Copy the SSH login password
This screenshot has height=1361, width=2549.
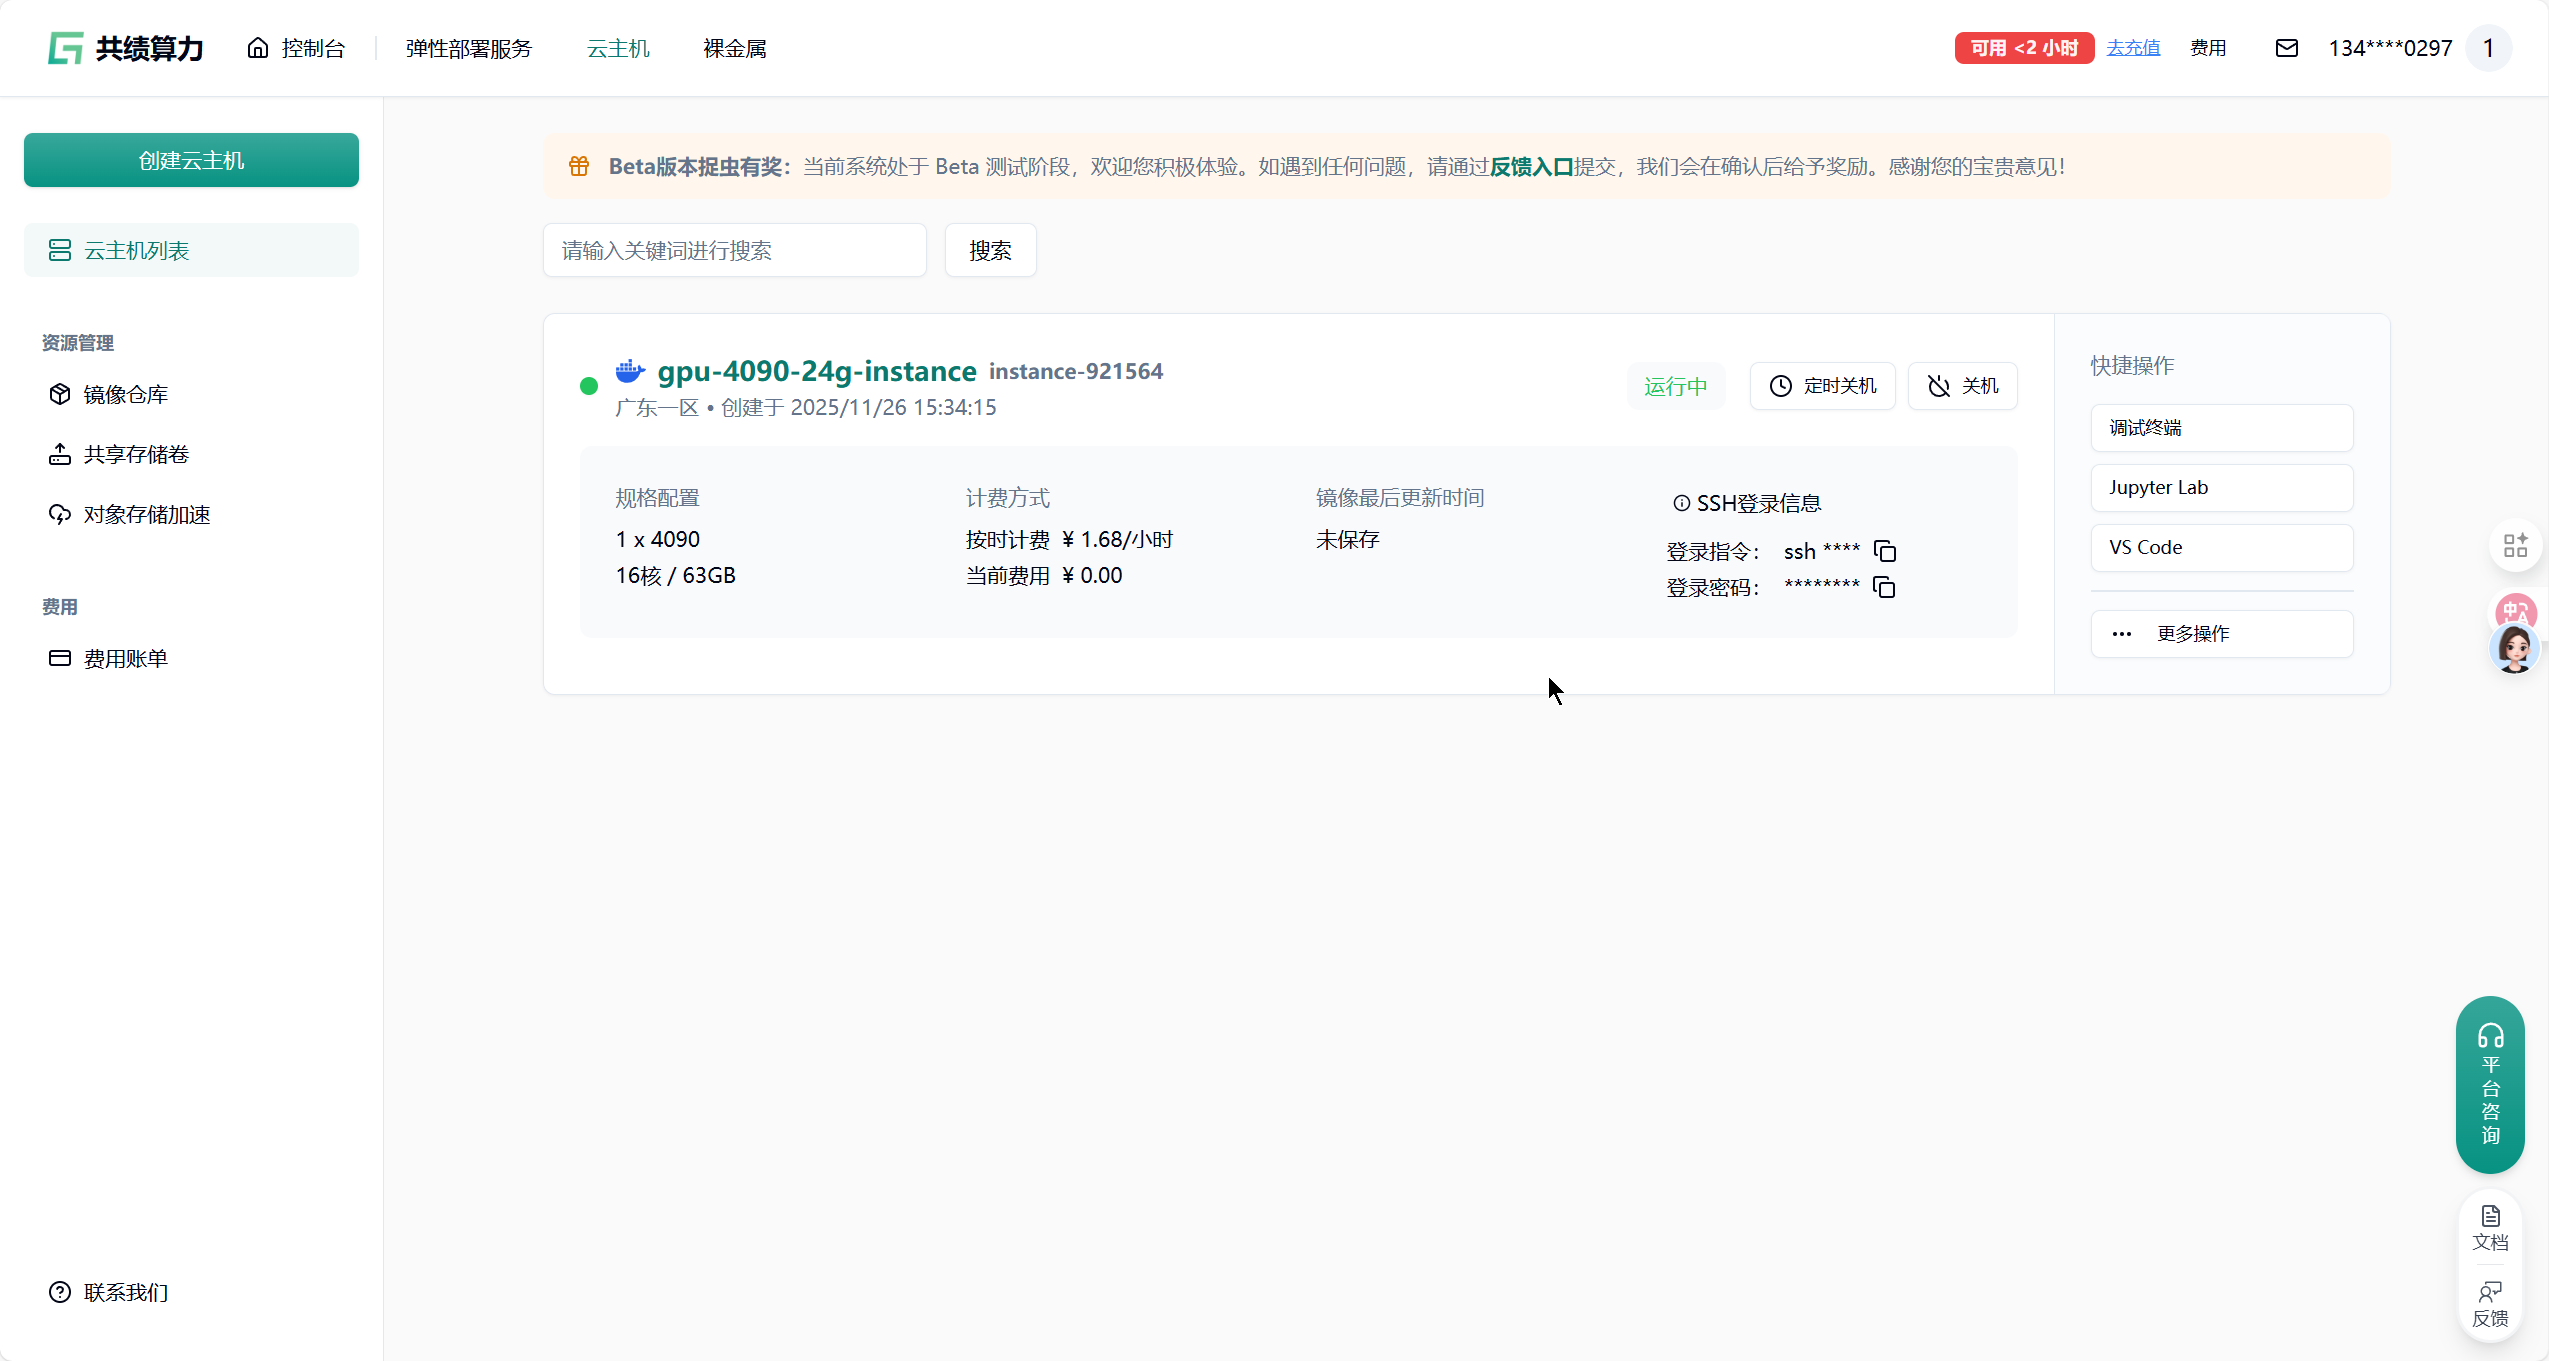[1885, 587]
